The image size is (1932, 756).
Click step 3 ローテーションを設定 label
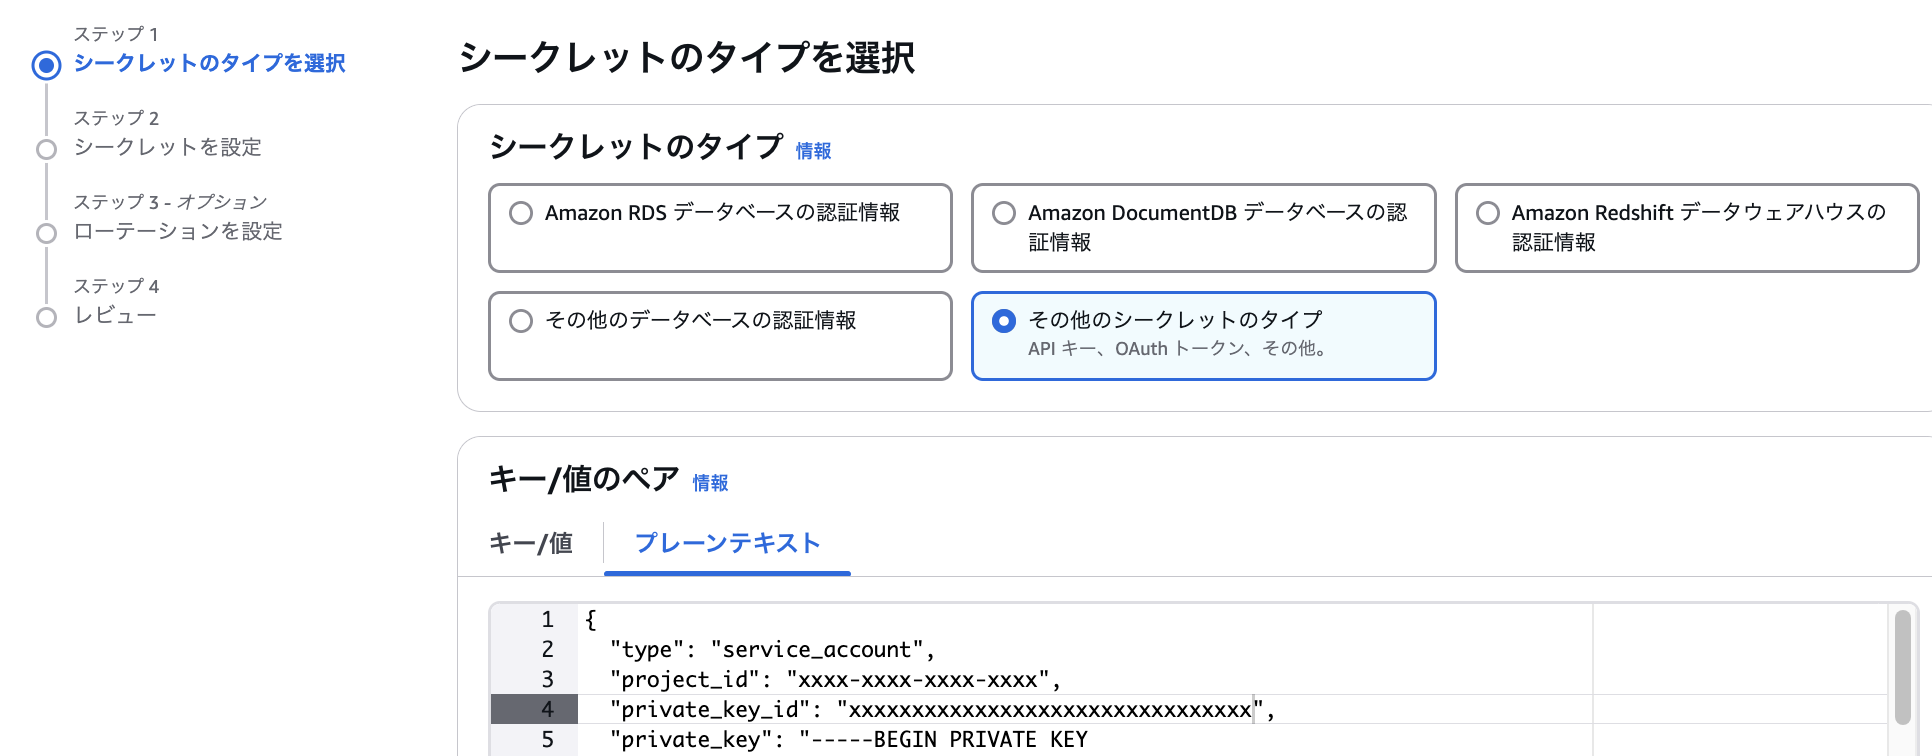tap(178, 231)
